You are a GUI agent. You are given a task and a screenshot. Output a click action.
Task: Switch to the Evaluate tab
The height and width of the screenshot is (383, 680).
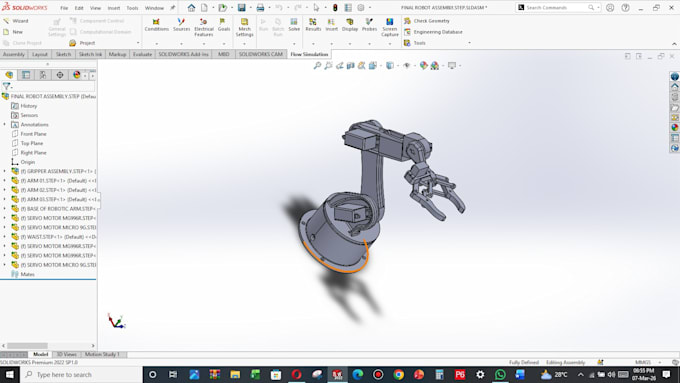tap(142, 54)
